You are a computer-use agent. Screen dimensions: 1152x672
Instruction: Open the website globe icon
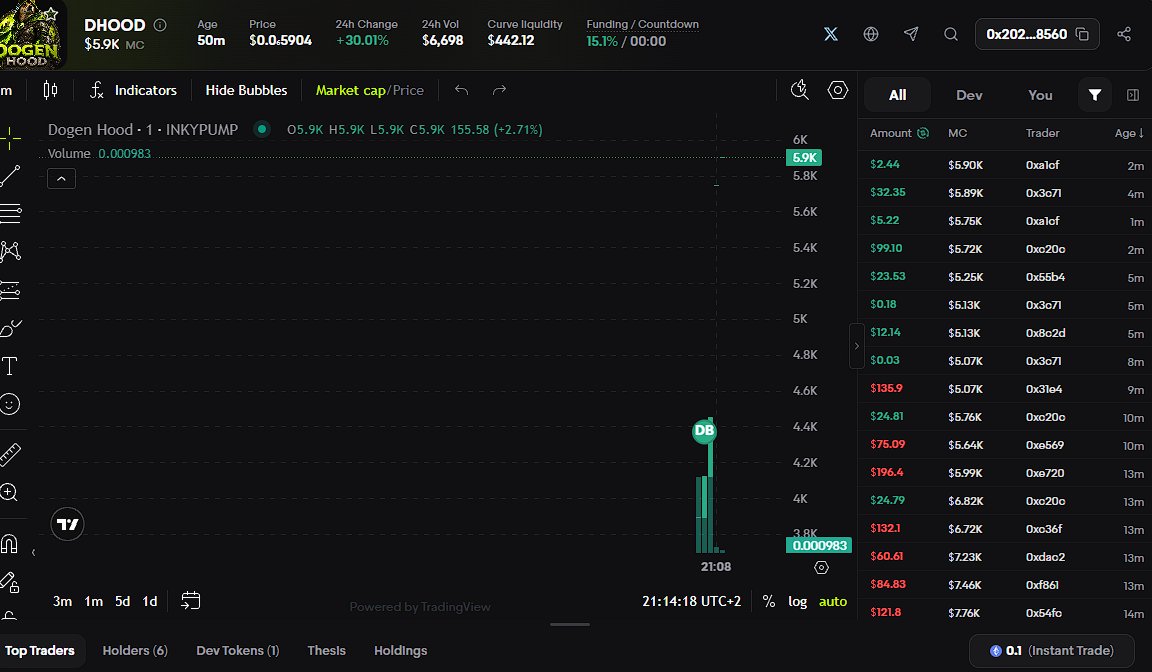coord(871,34)
